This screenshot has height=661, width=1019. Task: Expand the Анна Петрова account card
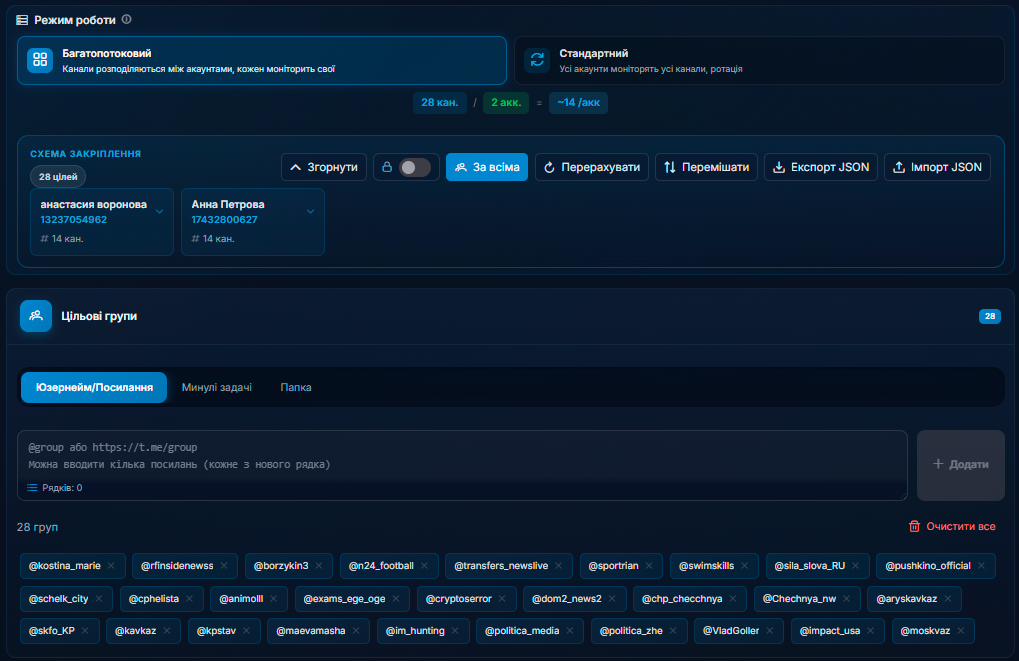click(x=311, y=211)
